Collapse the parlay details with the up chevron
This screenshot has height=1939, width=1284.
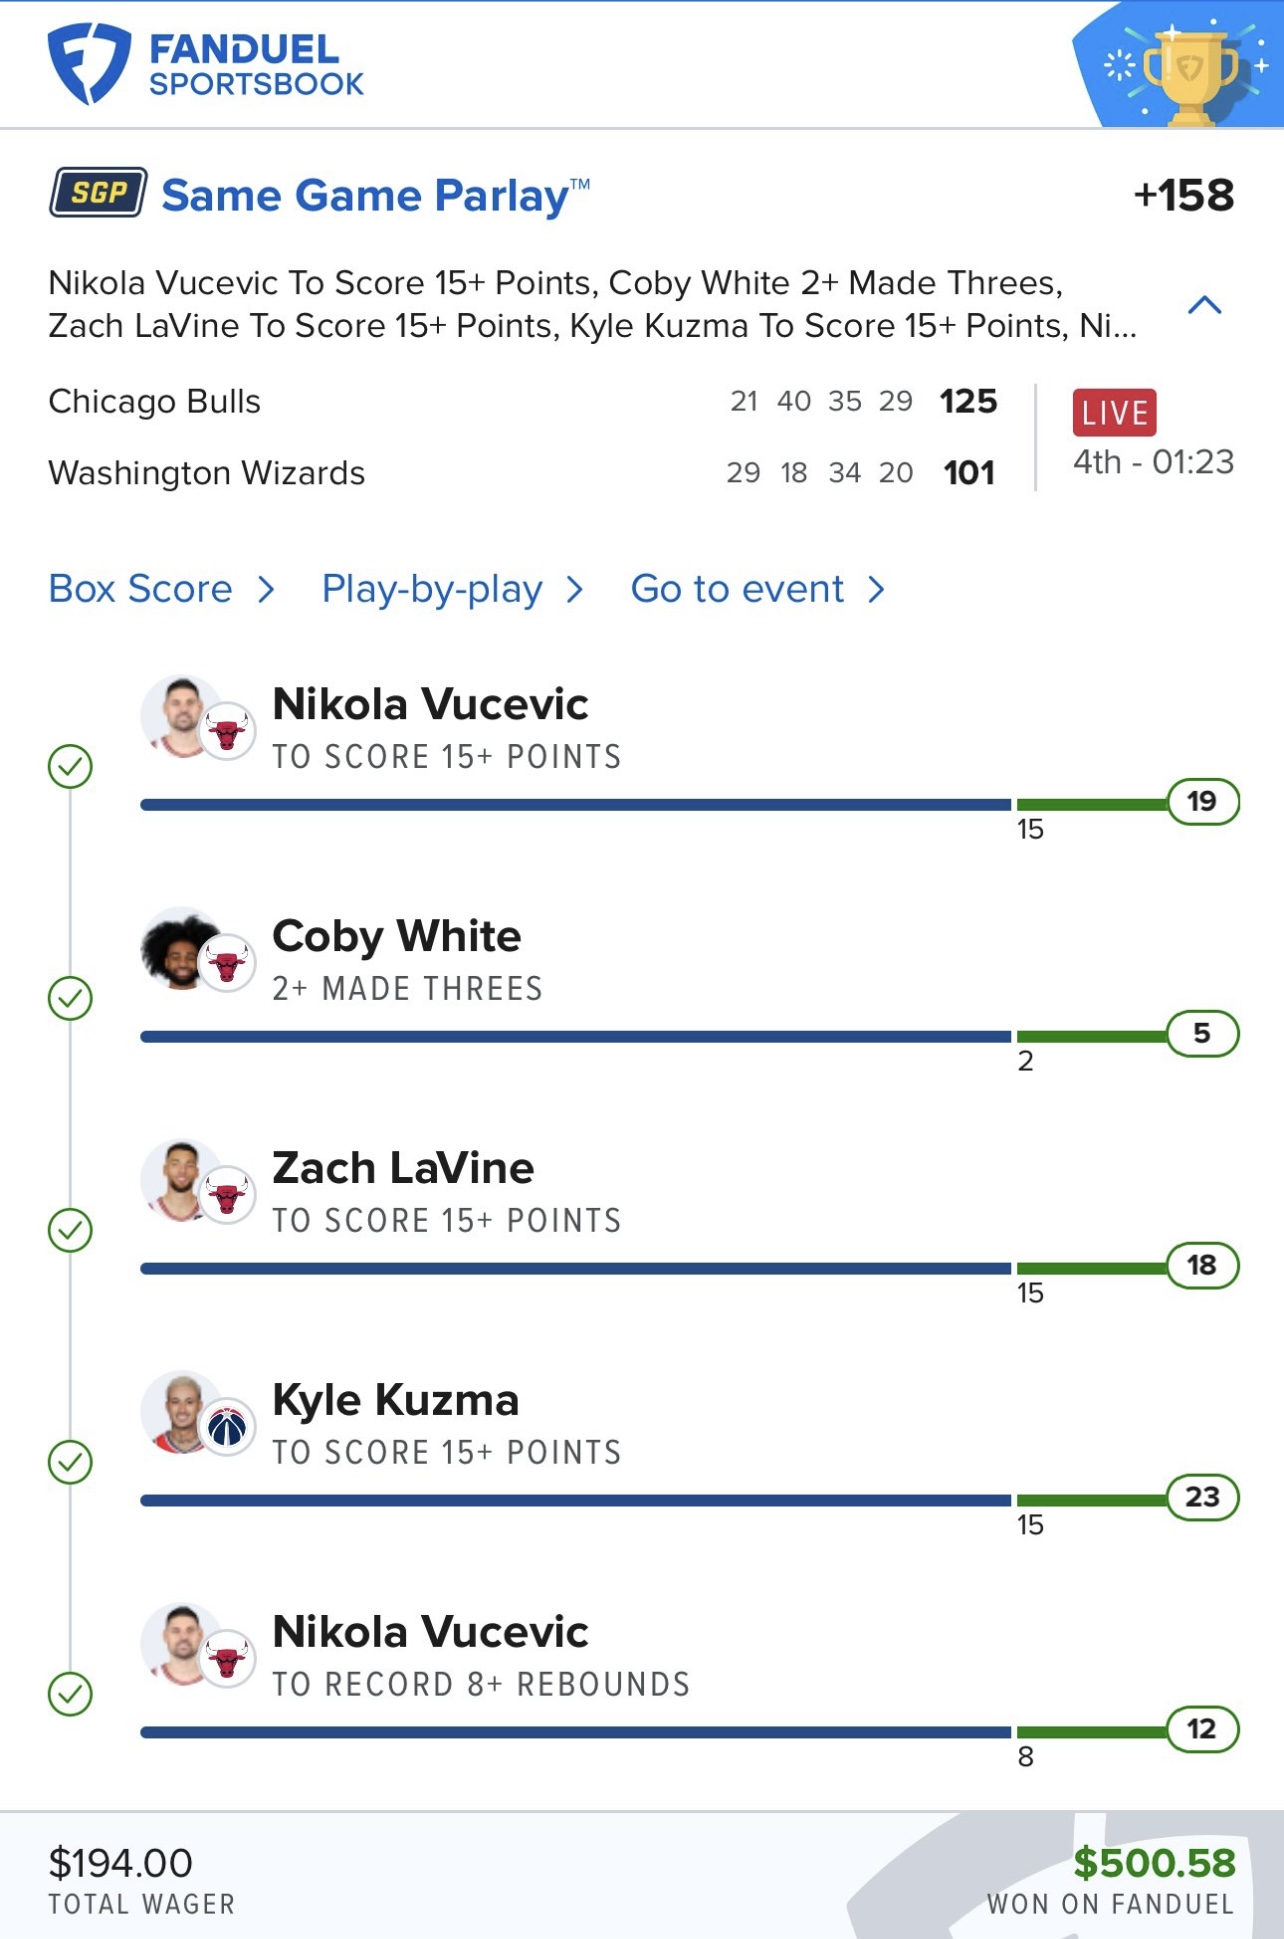pyautogui.click(x=1204, y=305)
